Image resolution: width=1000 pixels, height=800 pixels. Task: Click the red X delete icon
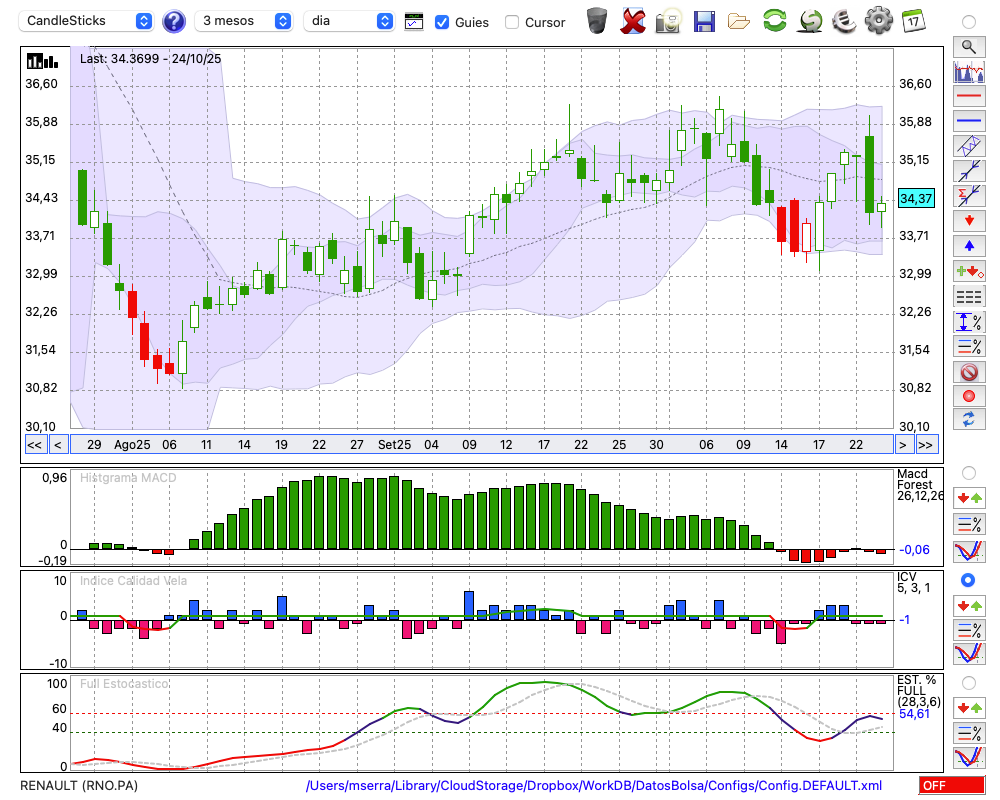[x=632, y=20]
